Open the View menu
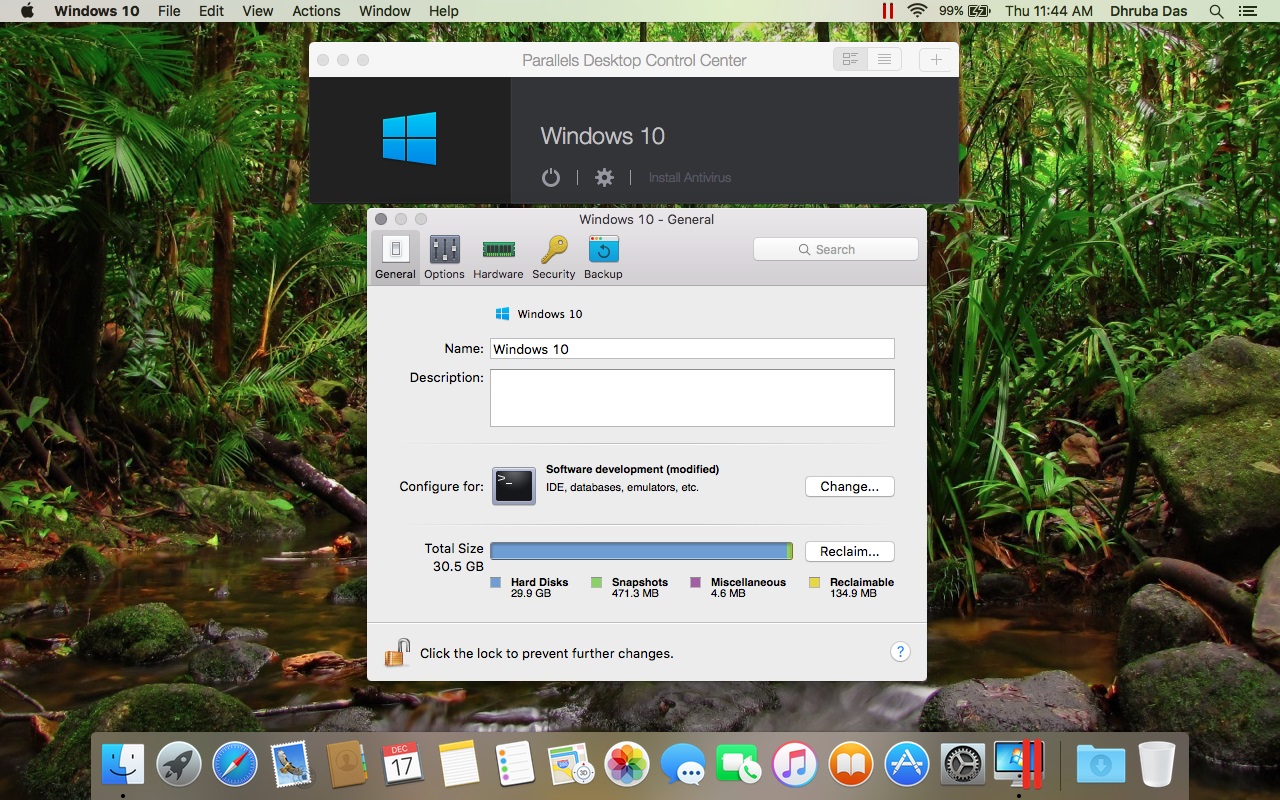 [x=258, y=11]
